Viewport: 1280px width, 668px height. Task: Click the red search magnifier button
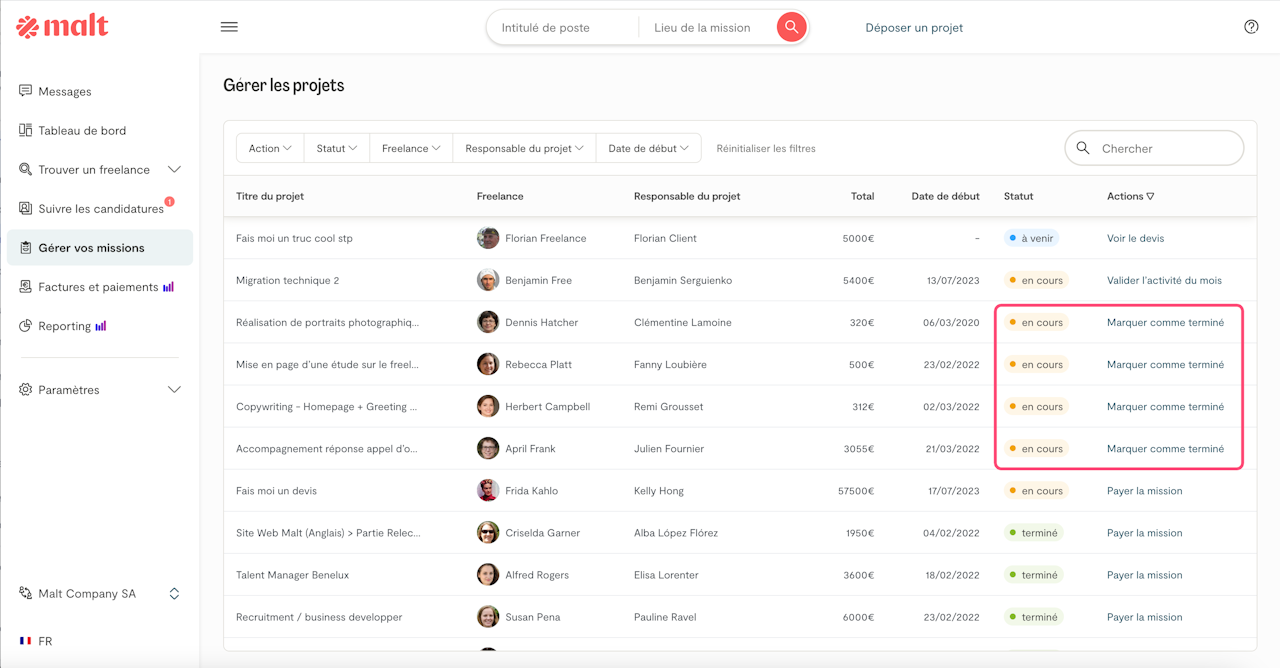[791, 27]
